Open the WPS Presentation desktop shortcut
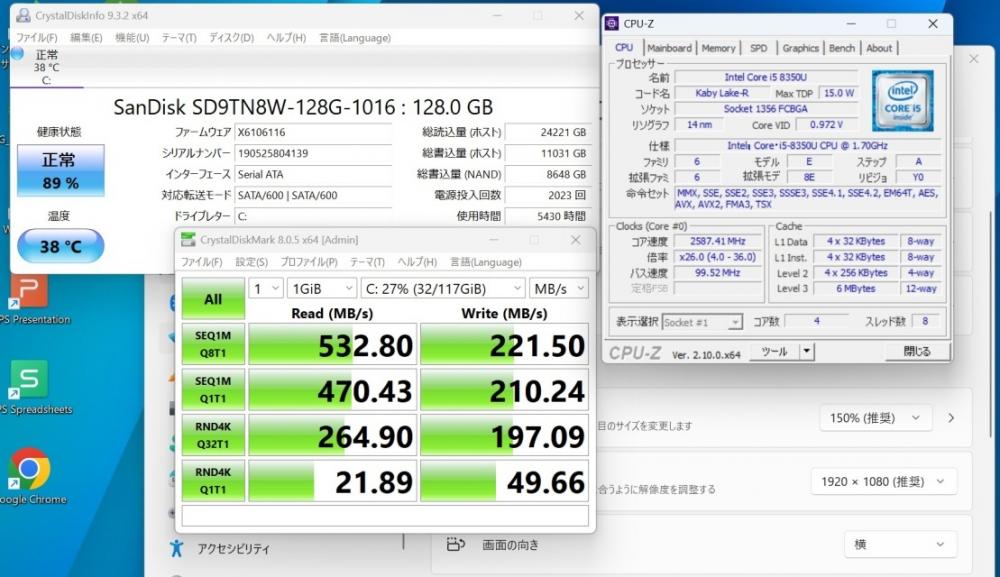This screenshot has width=1000, height=577. [29, 298]
